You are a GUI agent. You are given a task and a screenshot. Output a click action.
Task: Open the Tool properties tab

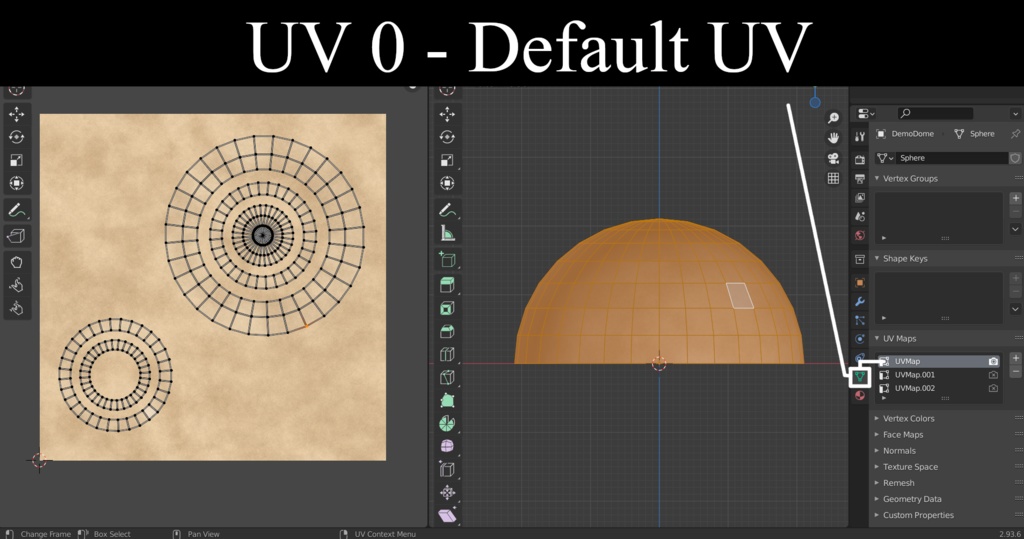tap(859, 137)
